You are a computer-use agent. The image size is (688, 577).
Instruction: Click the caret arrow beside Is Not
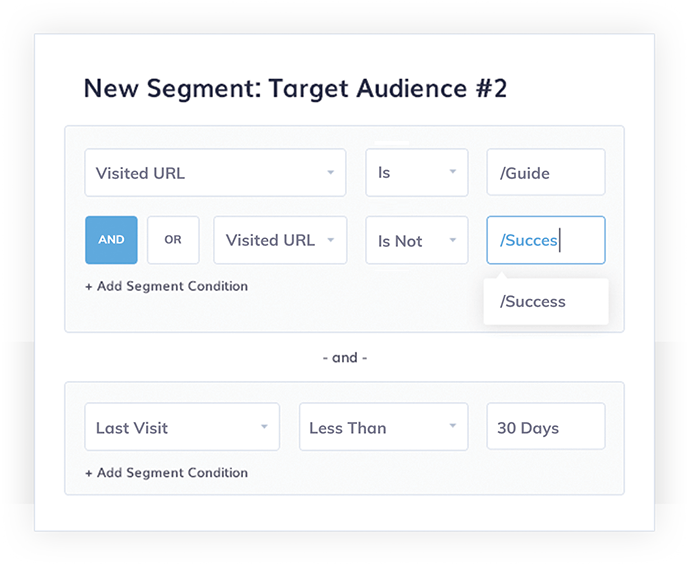pos(452,240)
